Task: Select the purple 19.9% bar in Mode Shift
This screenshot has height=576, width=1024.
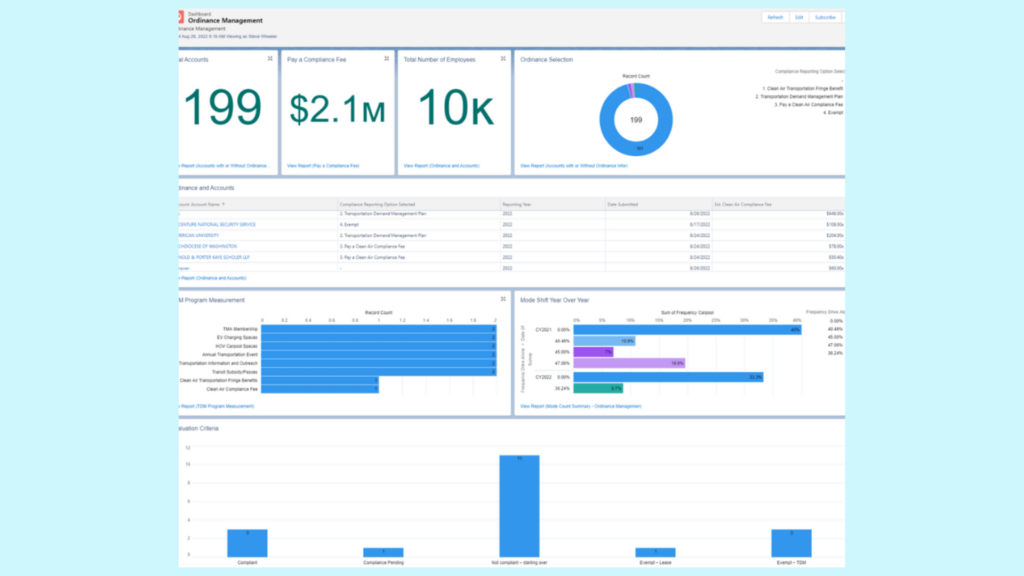Action: click(630, 363)
